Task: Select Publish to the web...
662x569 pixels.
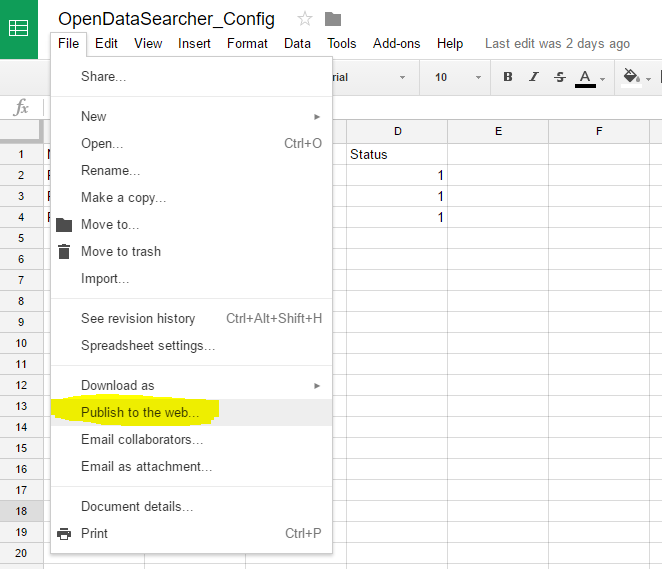Action: (191, 412)
